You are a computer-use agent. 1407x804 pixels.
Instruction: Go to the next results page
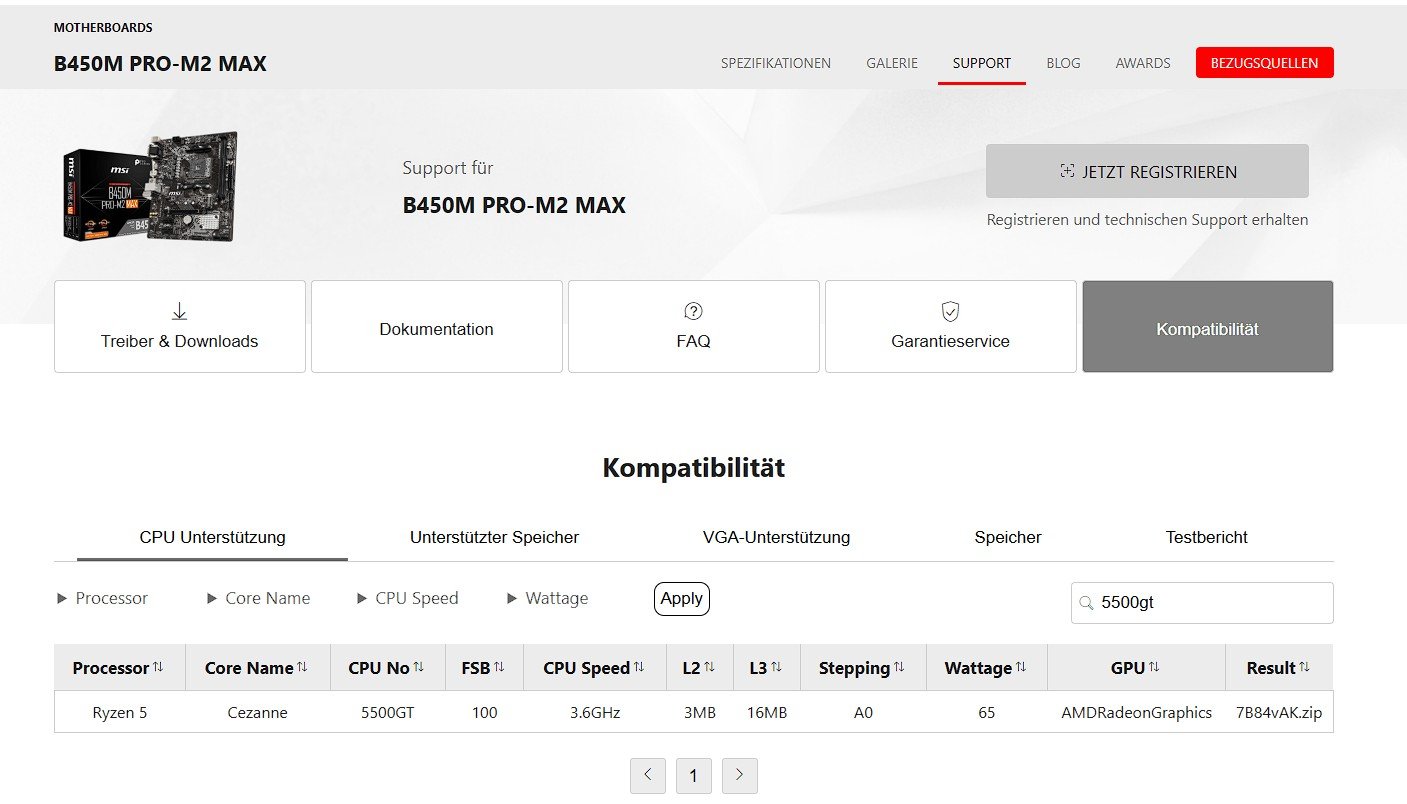(x=740, y=775)
